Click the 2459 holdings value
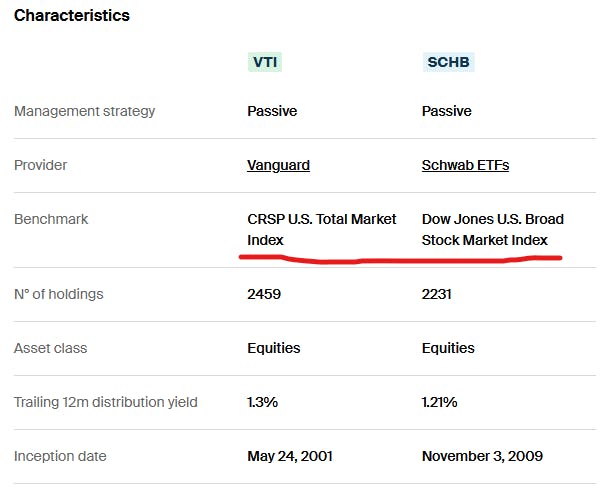 pos(265,294)
